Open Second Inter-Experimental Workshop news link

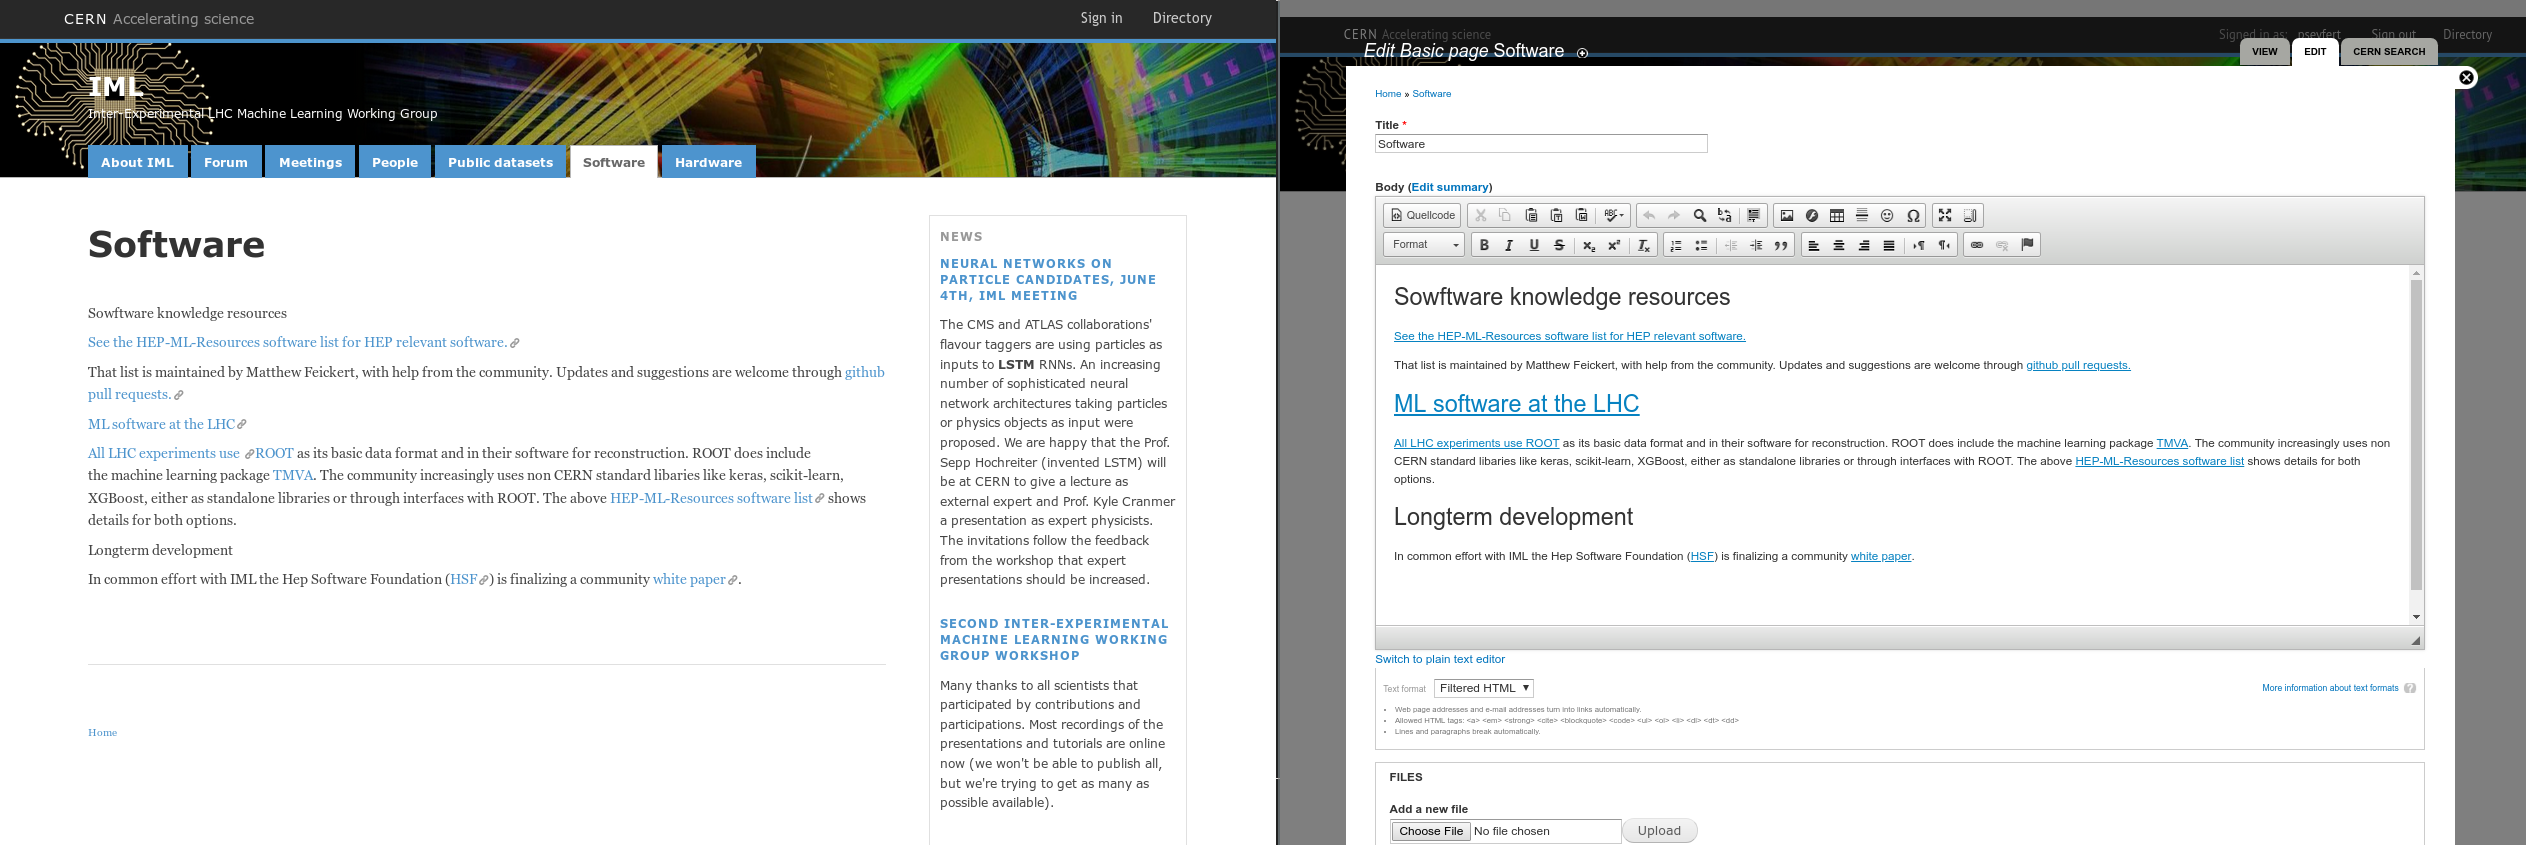pyautogui.click(x=1054, y=640)
